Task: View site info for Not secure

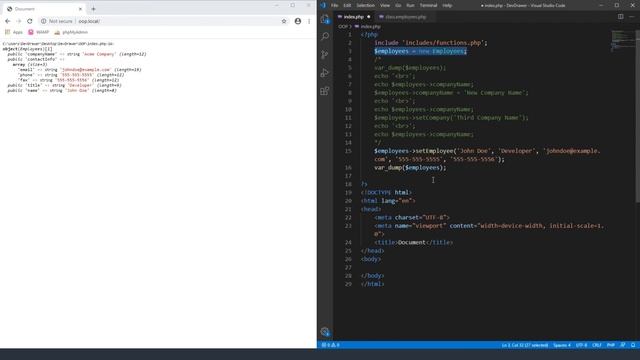Action: 57,21
